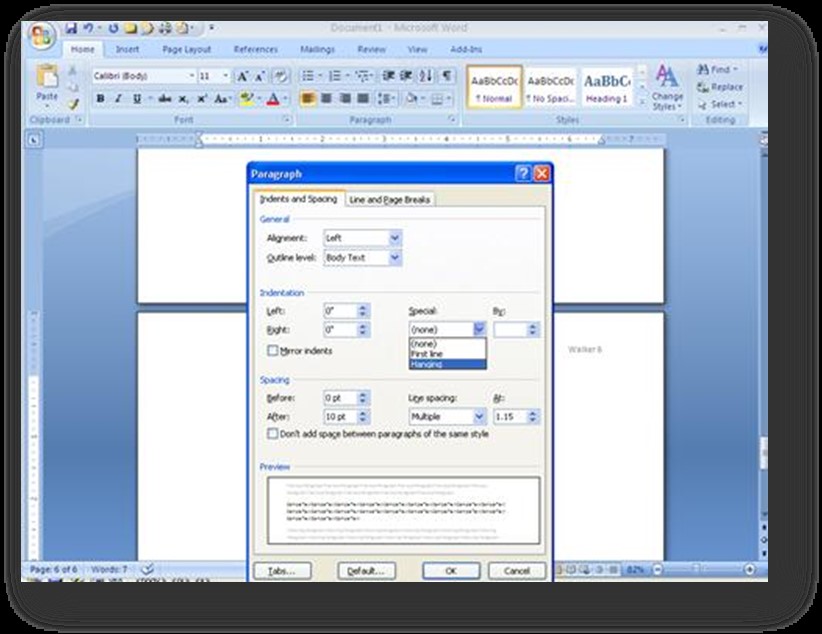Click Replace in Editing group

pyautogui.click(x=720, y=87)
